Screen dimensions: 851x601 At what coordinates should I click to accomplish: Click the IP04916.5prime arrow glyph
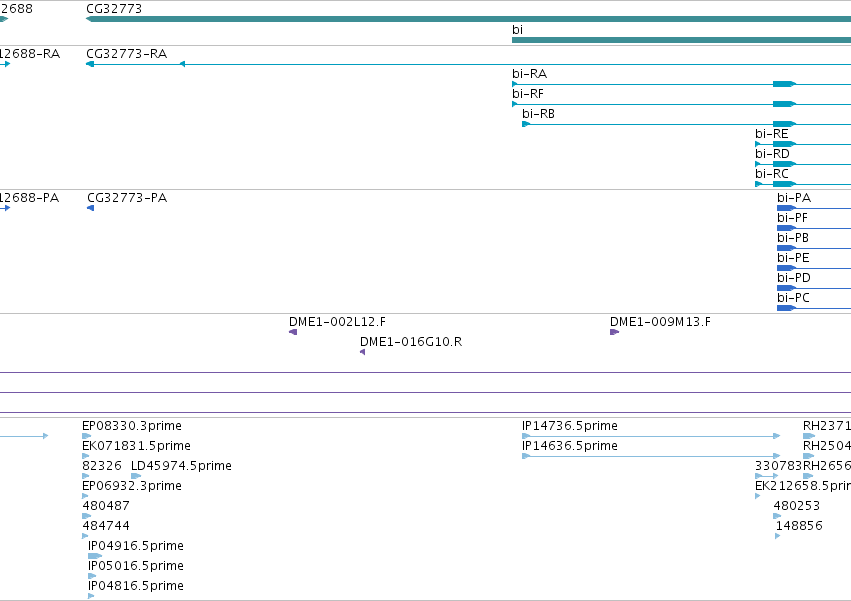(x=95, y=556)
